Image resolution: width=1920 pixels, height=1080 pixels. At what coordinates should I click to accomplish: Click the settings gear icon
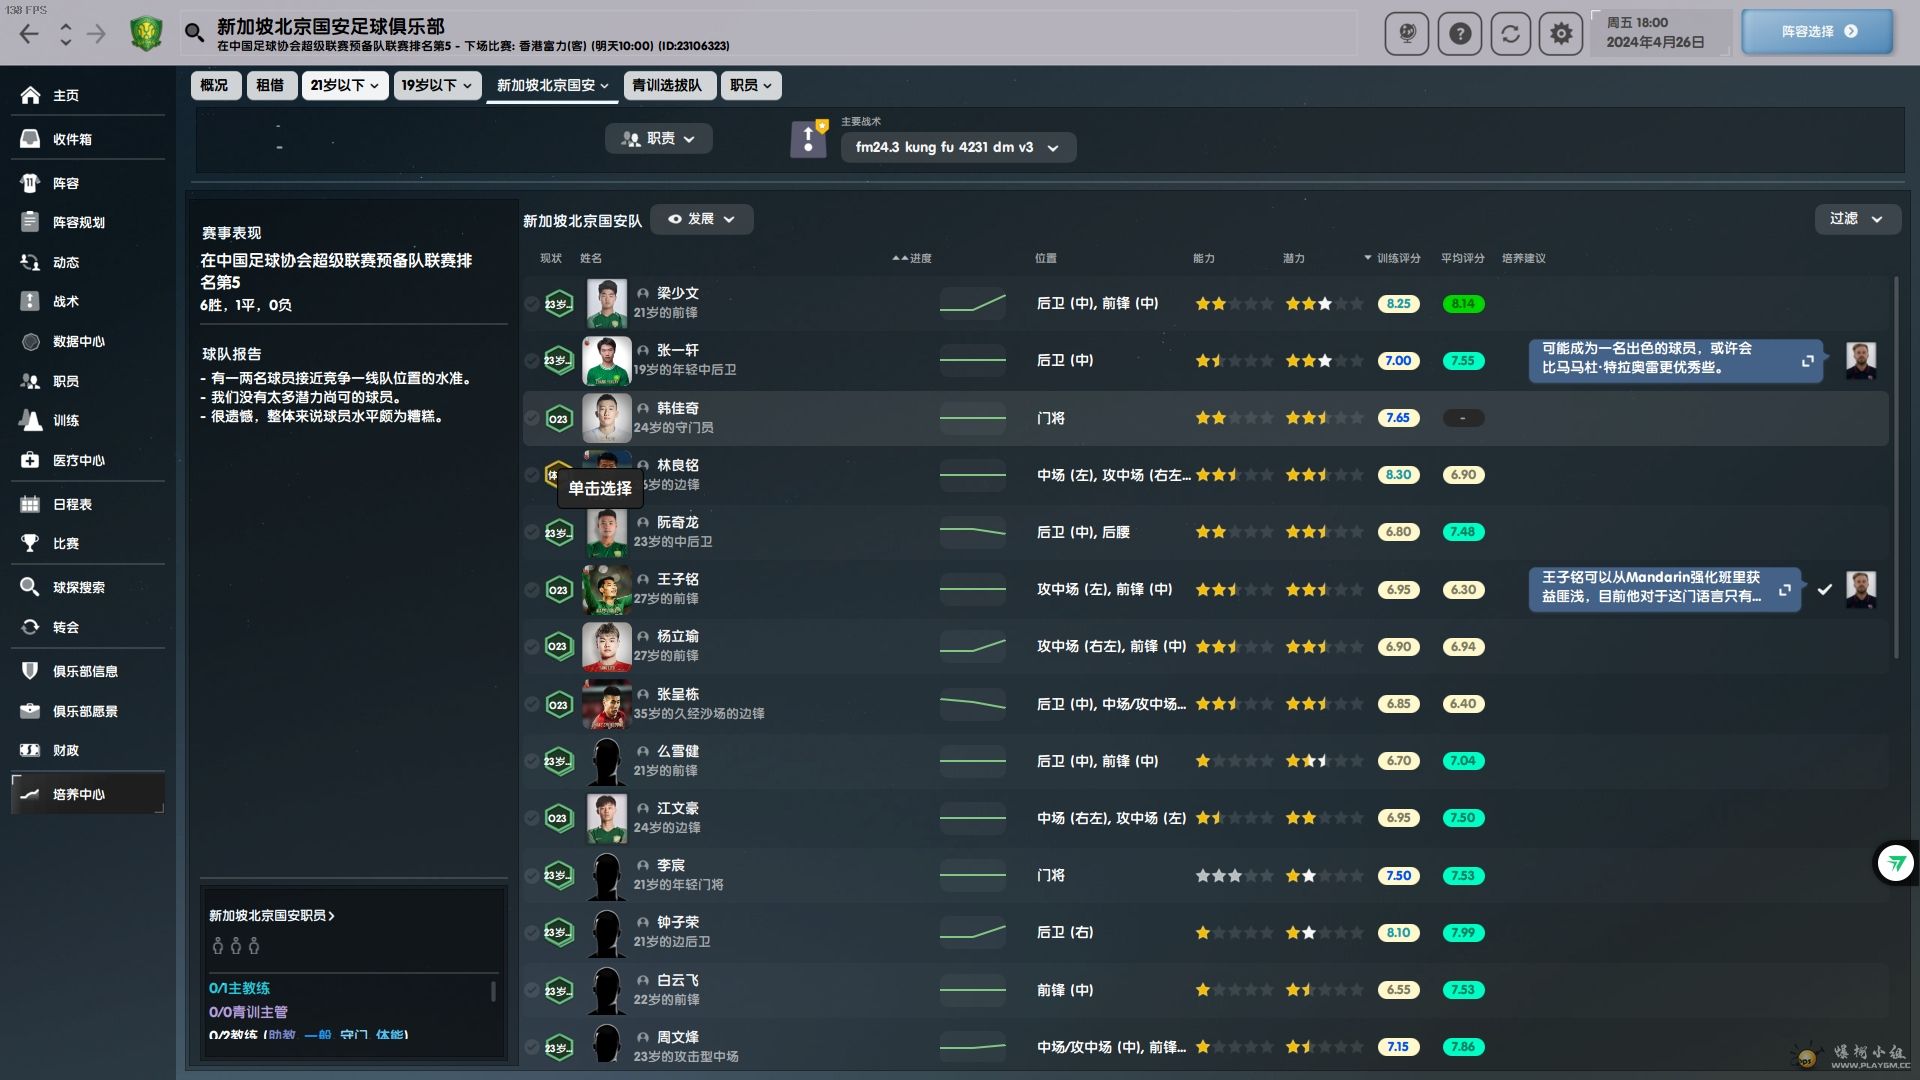coord(1561,34)
